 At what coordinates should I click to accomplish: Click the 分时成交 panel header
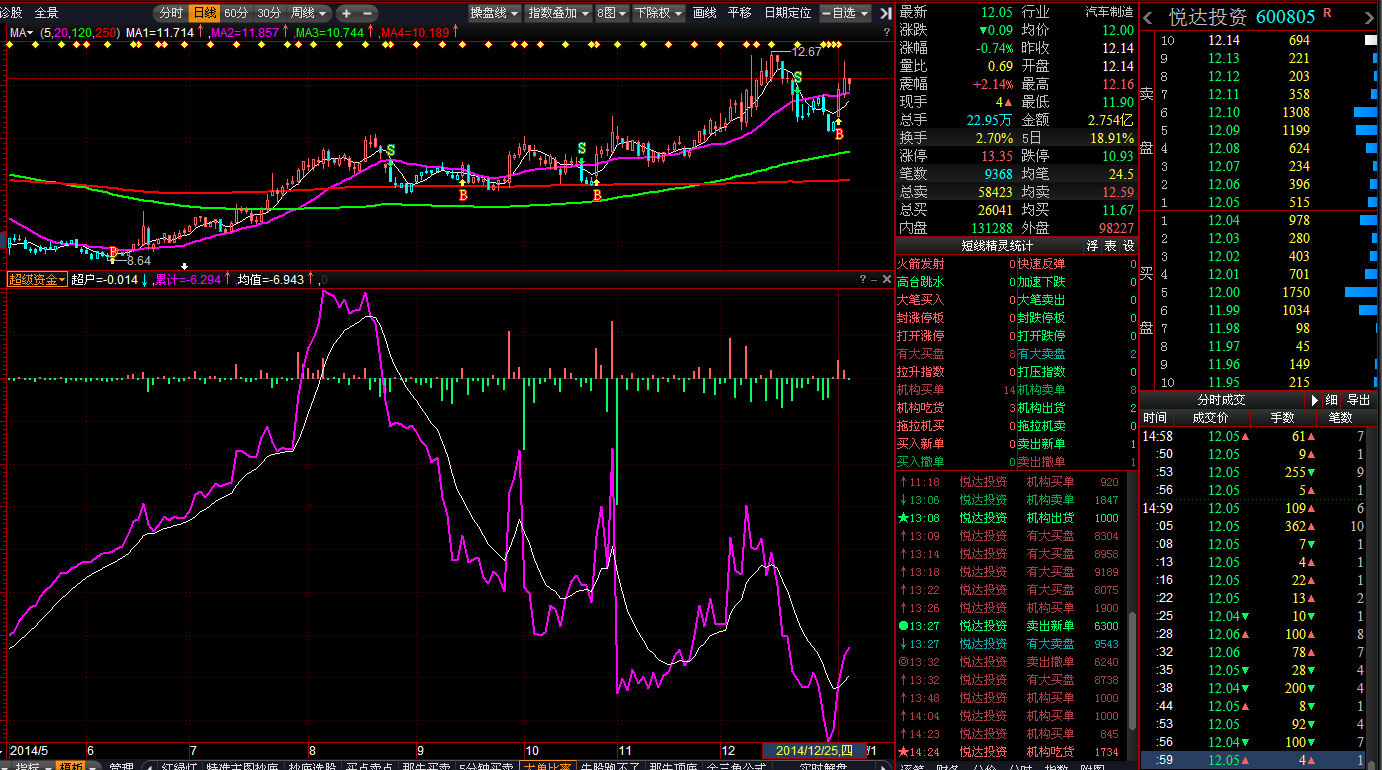(x=1221, y=399)
